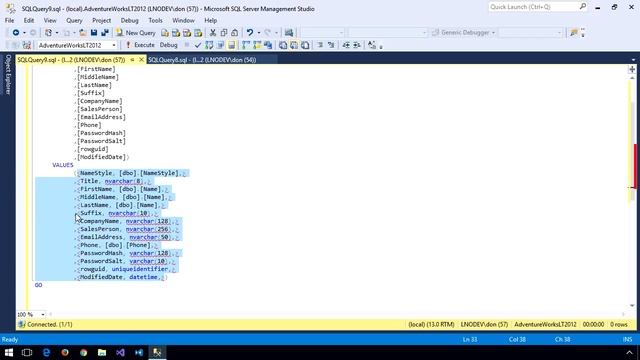Toggle Include Client Statistics icon

[268, 45]
